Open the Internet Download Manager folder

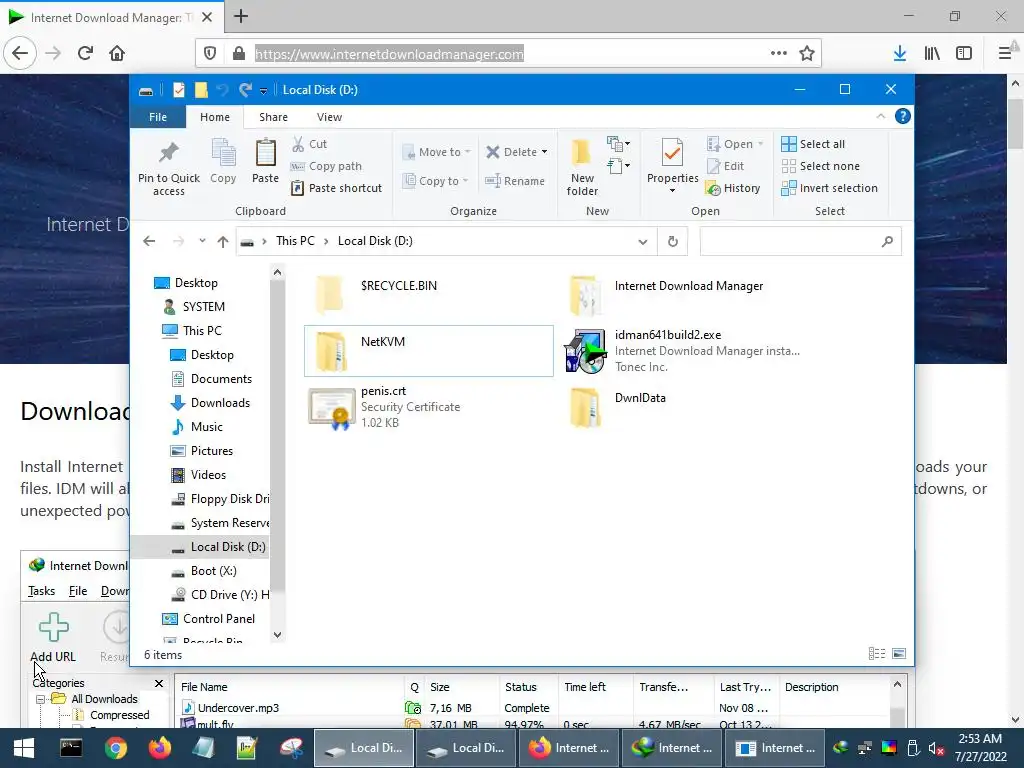(x=682, y=295)
